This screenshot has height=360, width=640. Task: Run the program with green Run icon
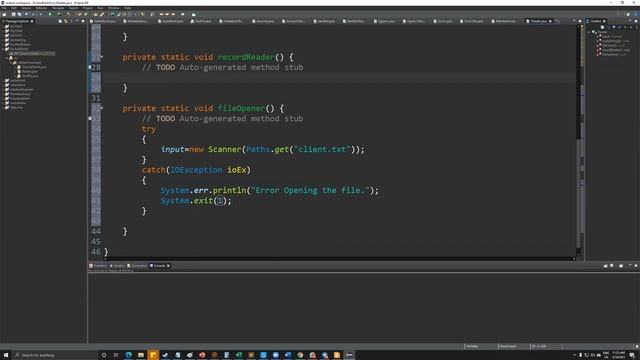tap(50, 14)
